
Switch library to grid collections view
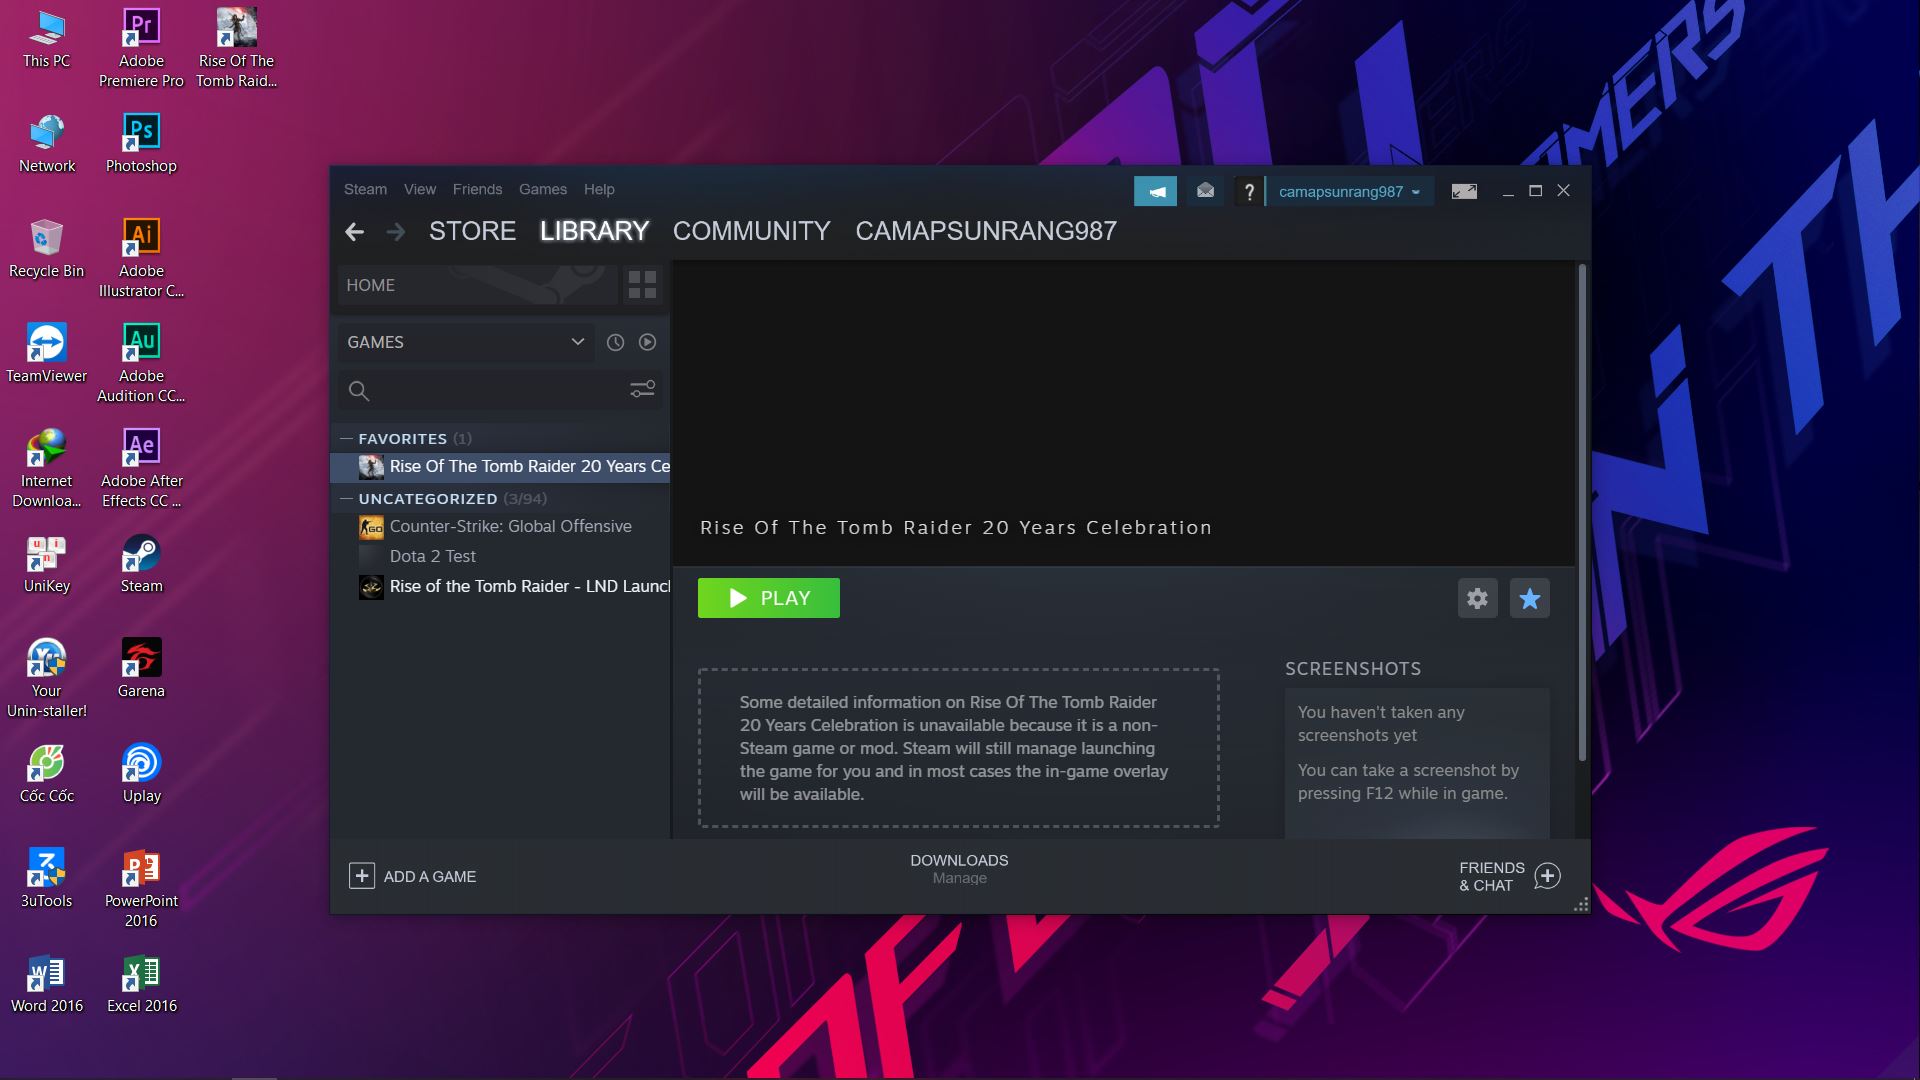click(x=642, y=285)
